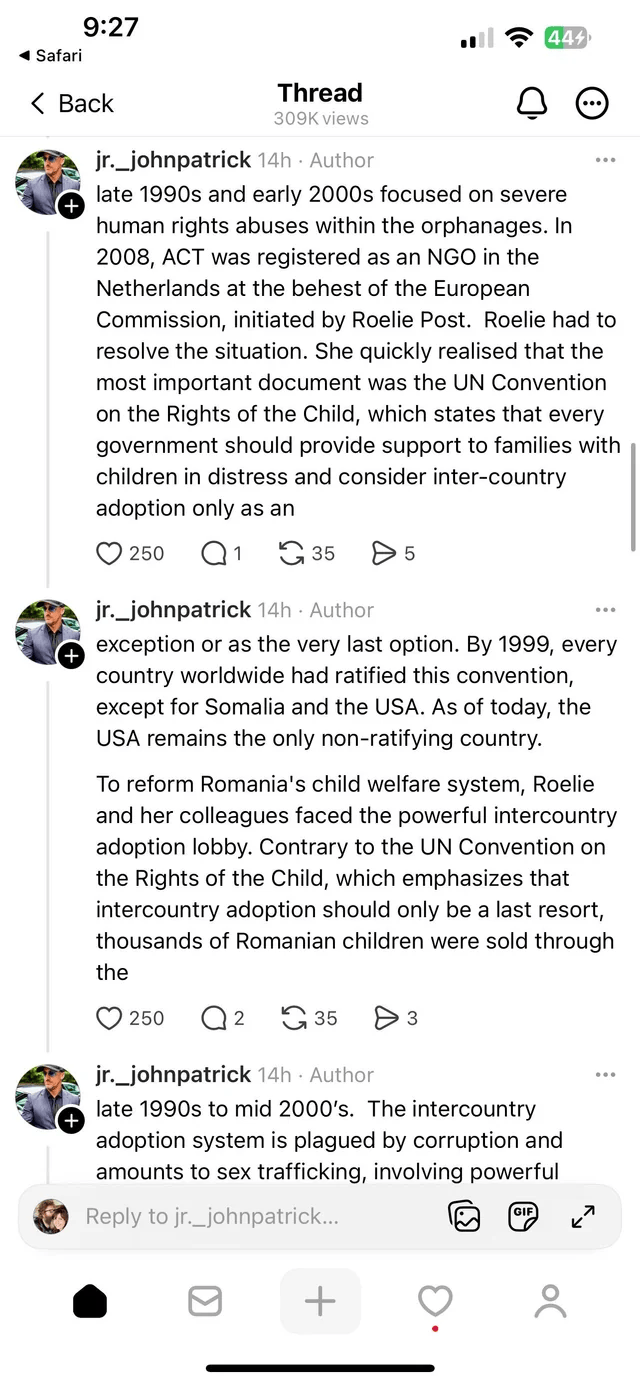Open the two replies on second post
Screen dimensions: 640x1384
coord(213,1018)
